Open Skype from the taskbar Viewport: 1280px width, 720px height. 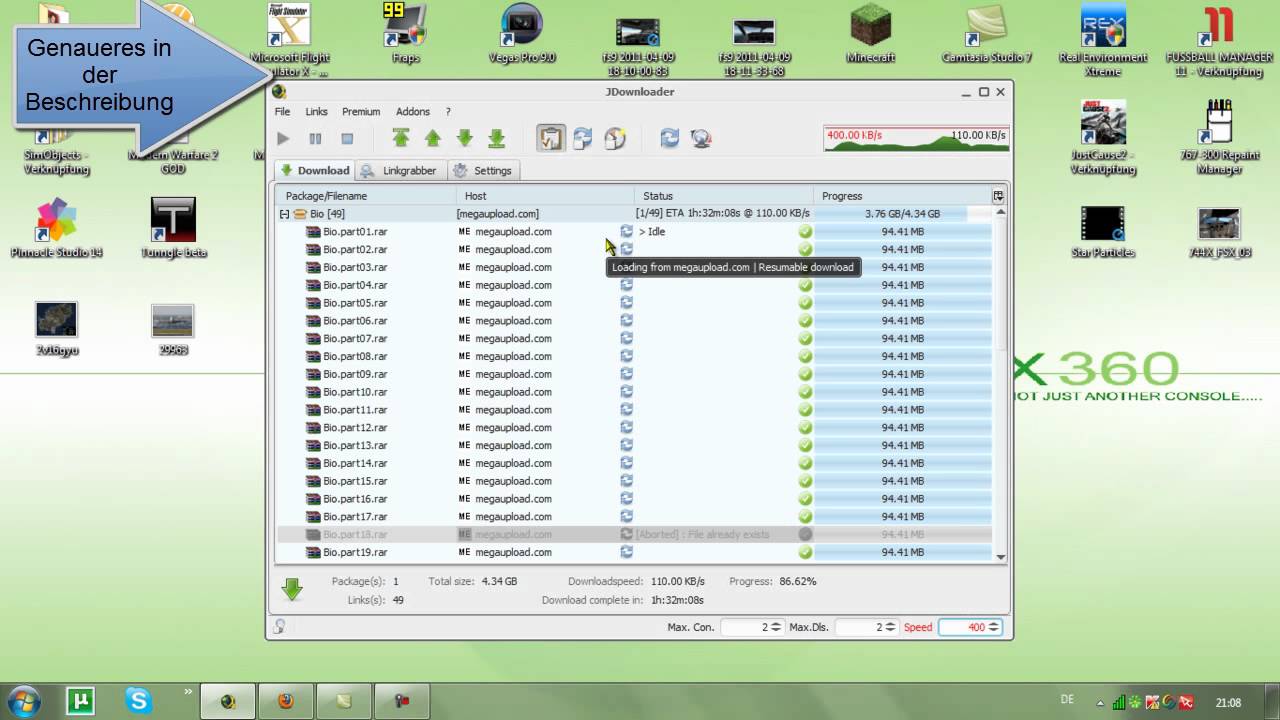coord(138,700)
